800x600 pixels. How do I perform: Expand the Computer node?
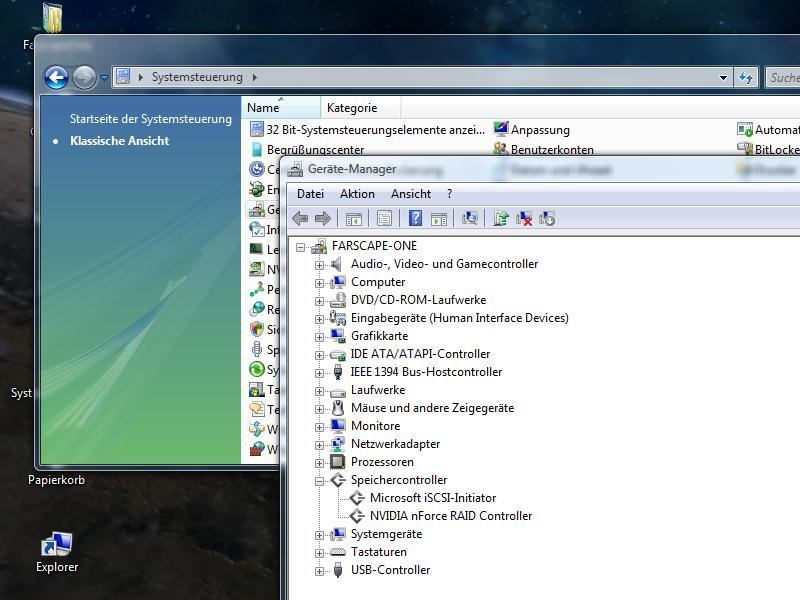click(319, 283)
